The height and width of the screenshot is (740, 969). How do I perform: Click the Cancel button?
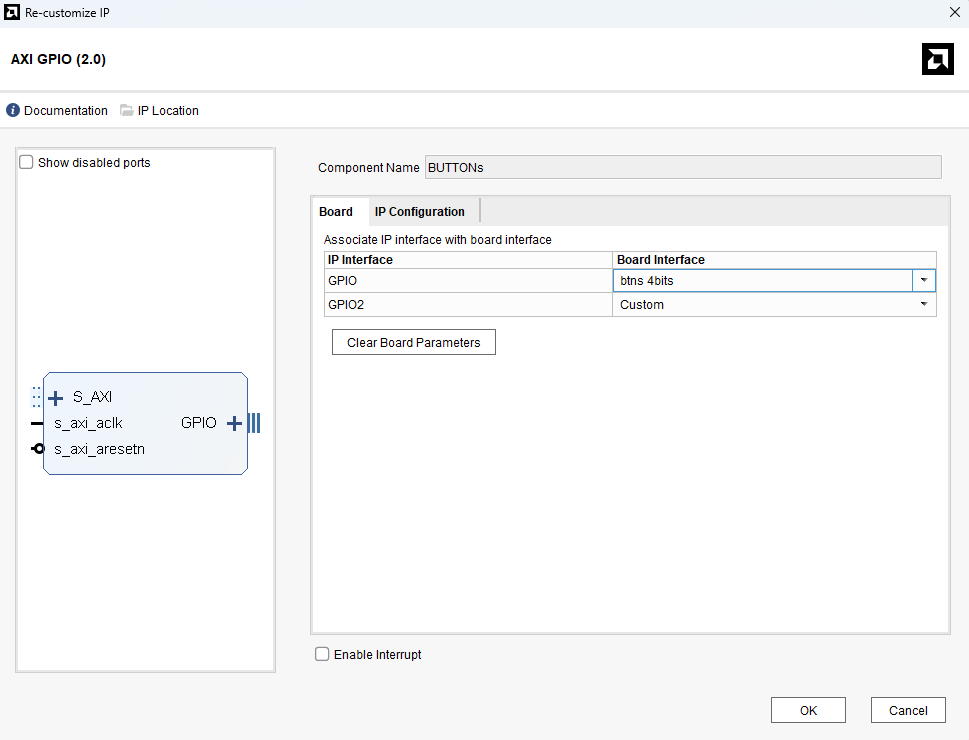(x=908, y=711)
